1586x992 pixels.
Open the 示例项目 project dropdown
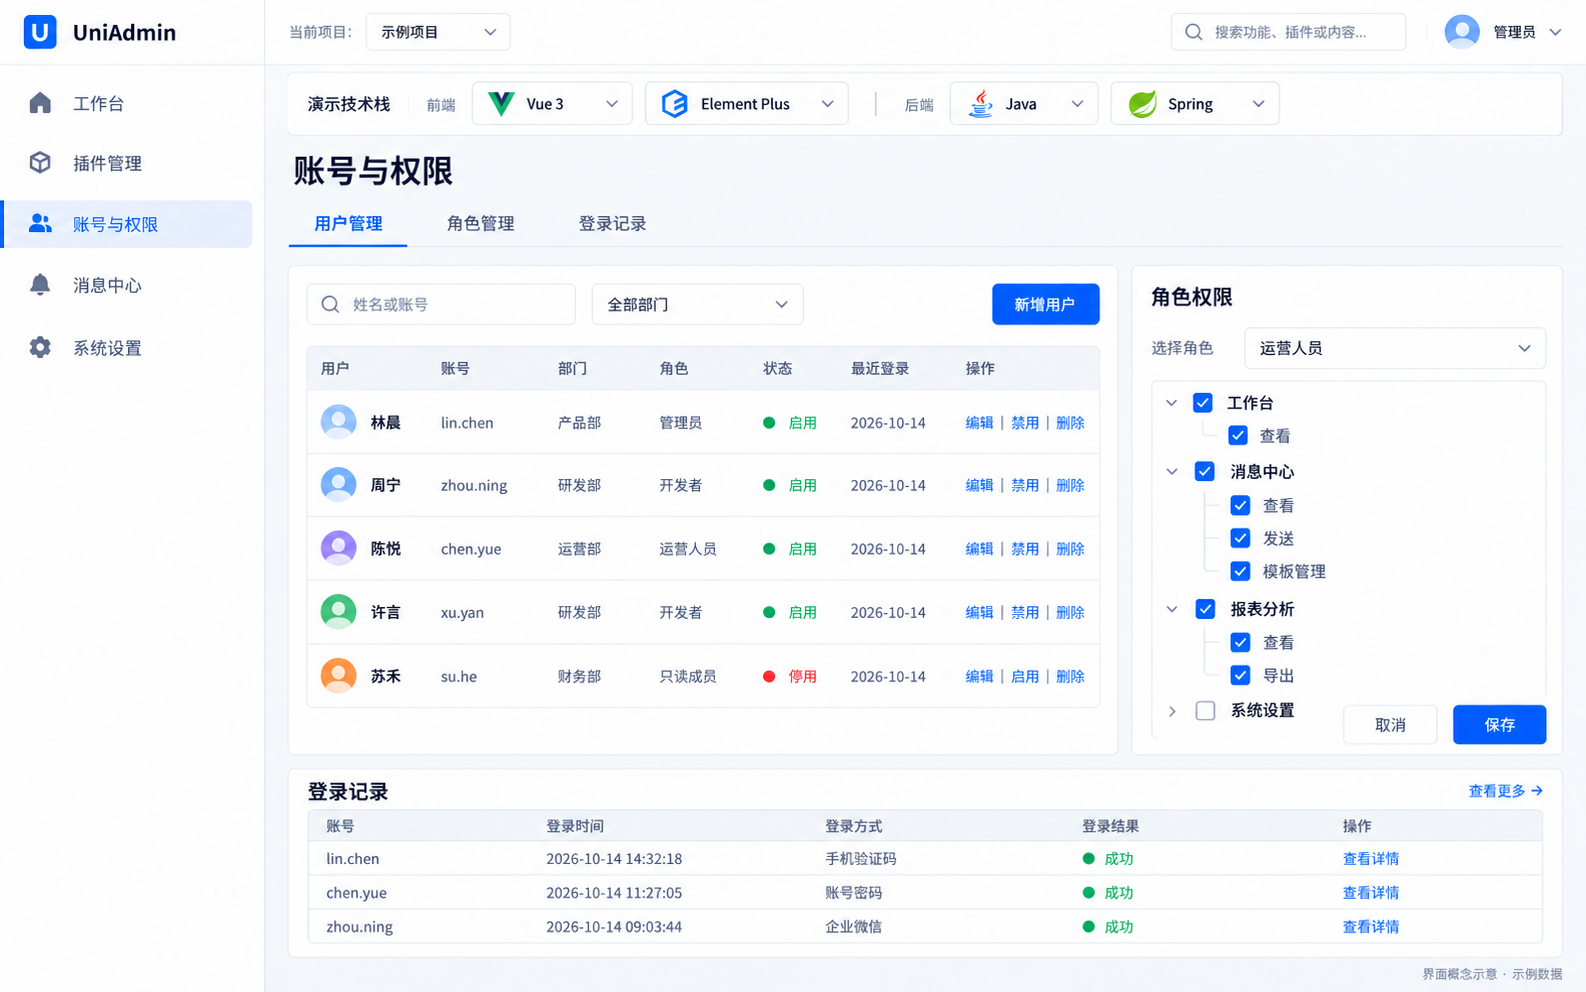click(x=438, y=32)
